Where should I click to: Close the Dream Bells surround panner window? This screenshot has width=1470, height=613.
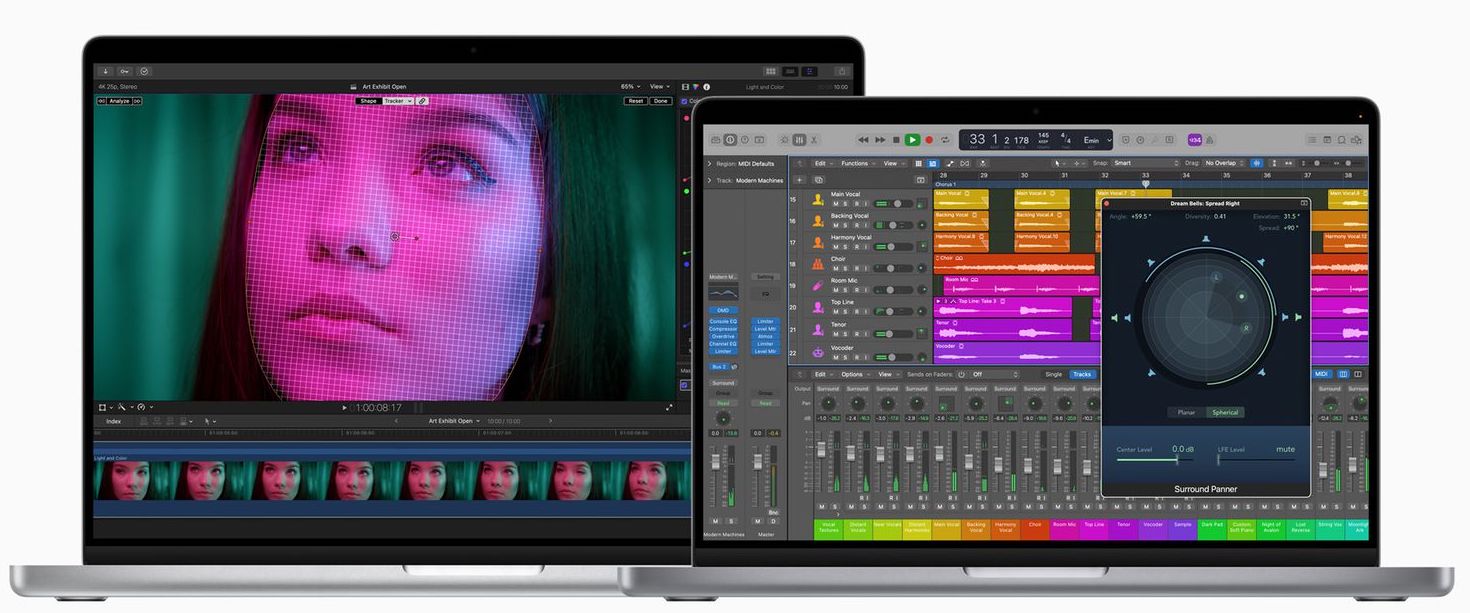point(1107,203)
